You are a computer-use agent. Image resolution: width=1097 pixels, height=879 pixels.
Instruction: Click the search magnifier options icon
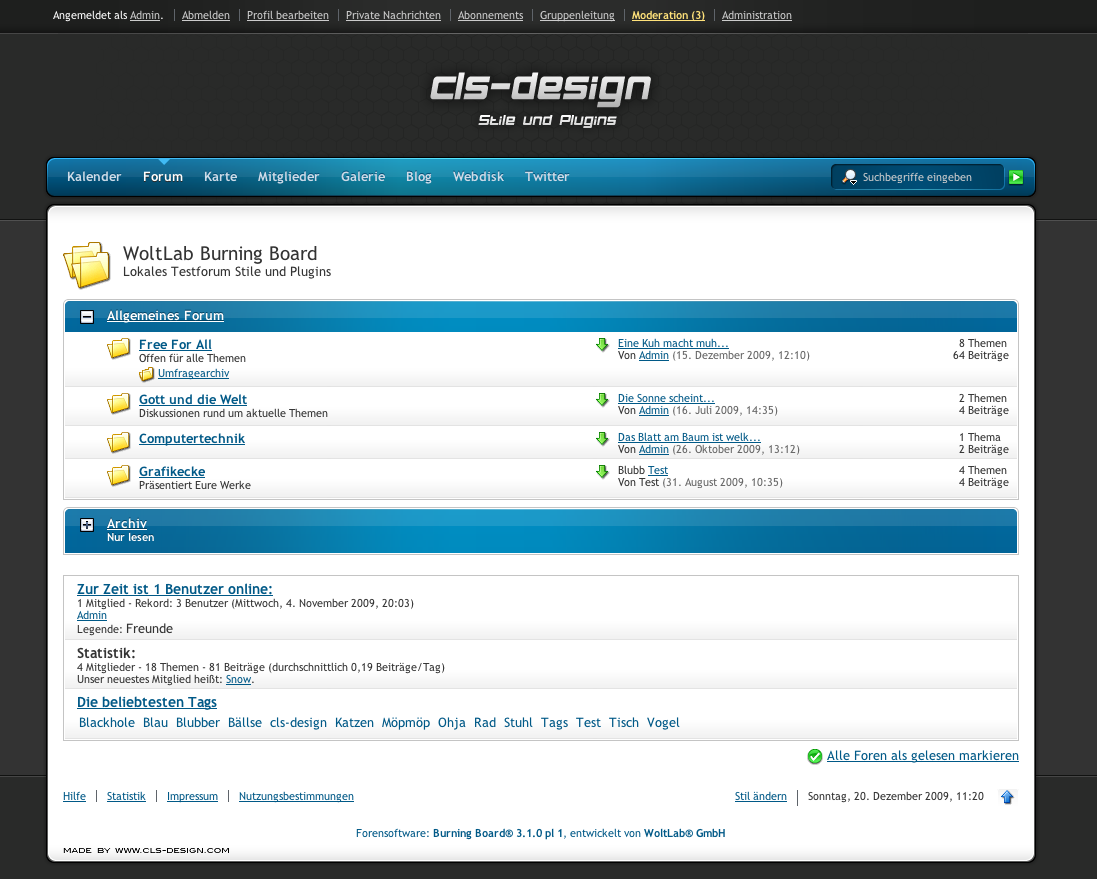pos(849,177)
